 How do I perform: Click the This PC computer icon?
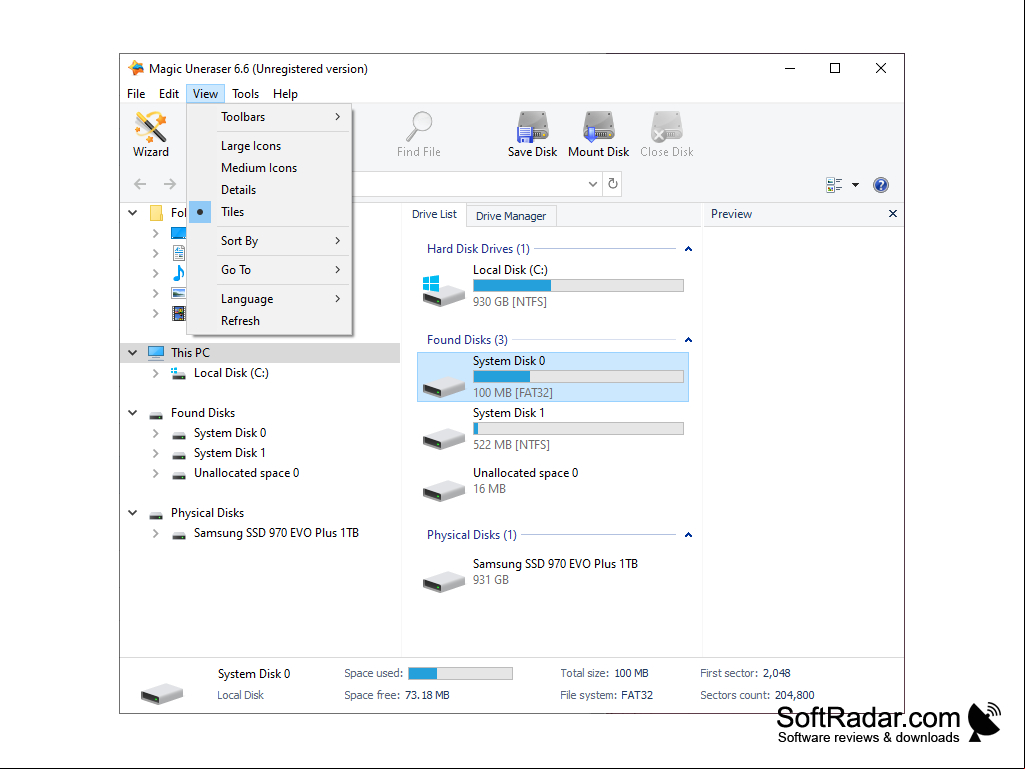[x=156, y=352]
